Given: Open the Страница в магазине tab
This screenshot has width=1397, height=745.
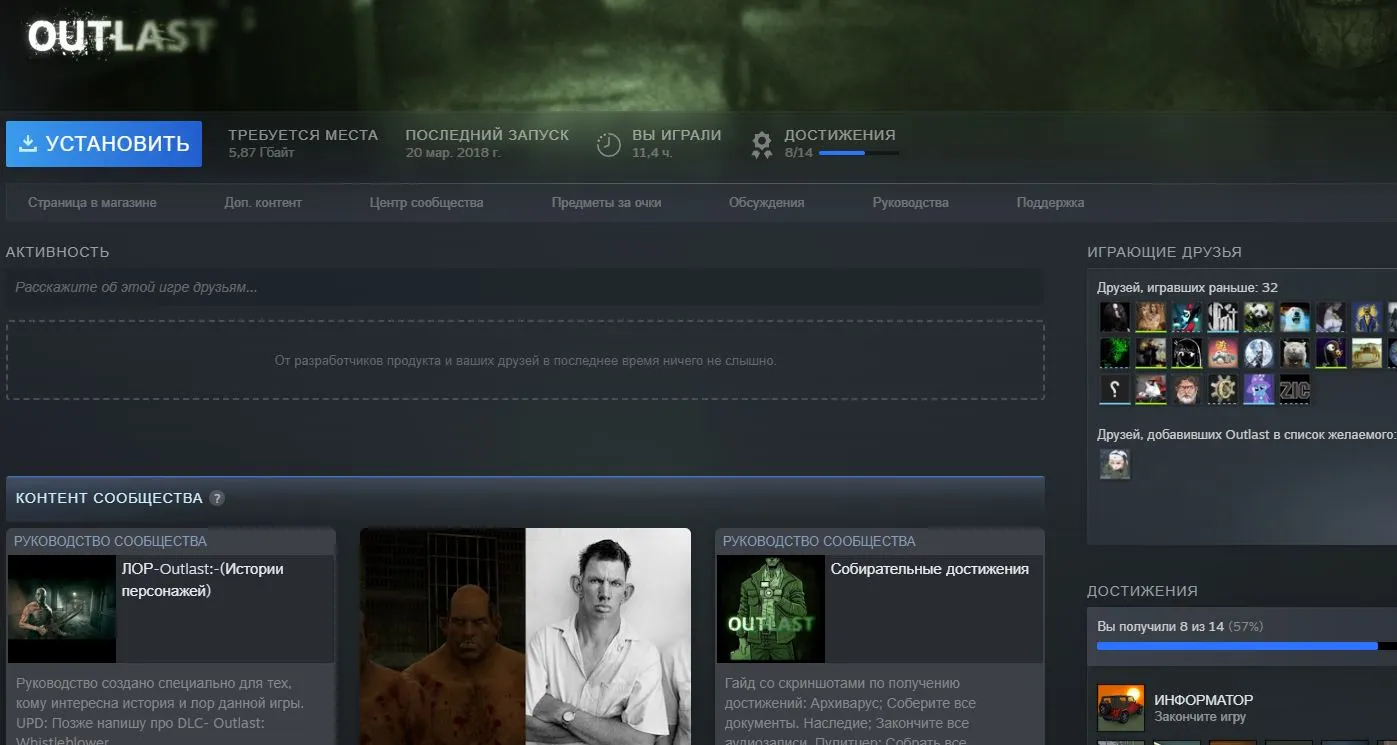Looking at the screenshot, I should click(92, 202).
